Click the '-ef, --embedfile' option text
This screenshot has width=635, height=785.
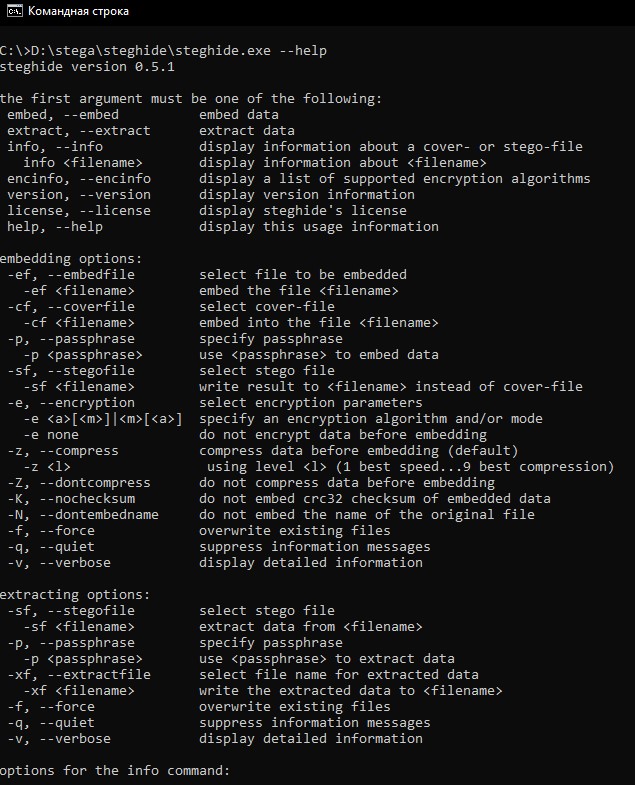[70, 274]
